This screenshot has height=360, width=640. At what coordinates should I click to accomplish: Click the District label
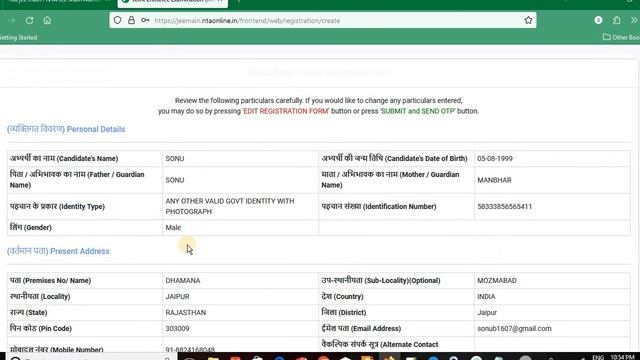click(344, 312)
